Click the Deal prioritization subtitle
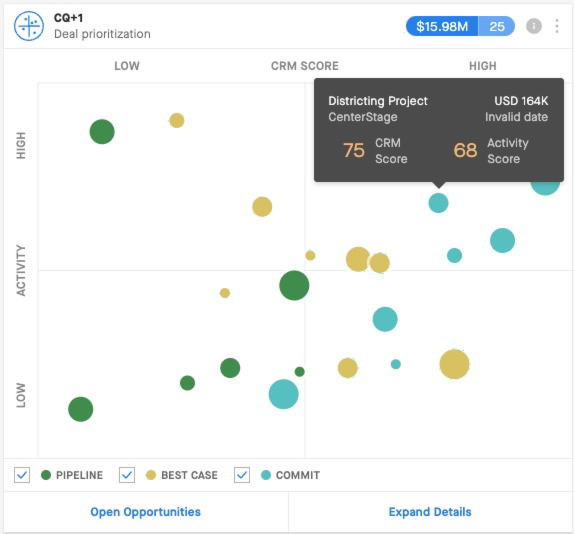Viewport: 574px width, 534px height. coord(102,34)
